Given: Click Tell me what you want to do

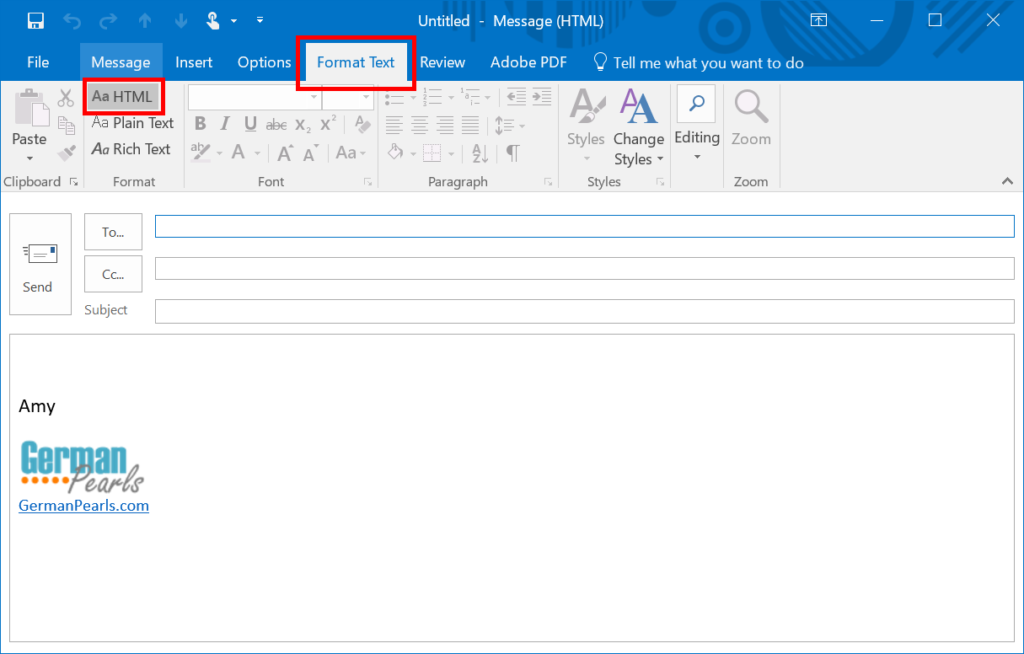Looking at the screenshot, I should pyautogui.click(x=699, y=62).
